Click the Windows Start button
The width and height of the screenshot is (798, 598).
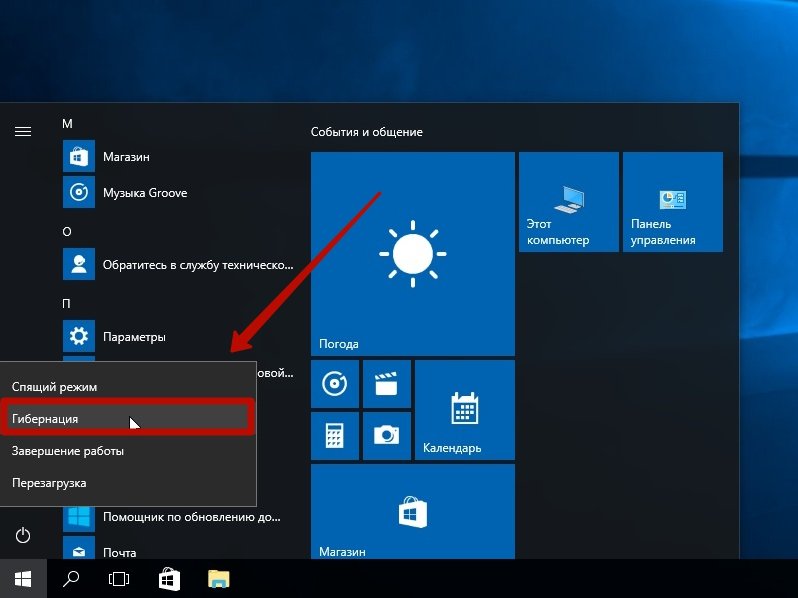23,578
